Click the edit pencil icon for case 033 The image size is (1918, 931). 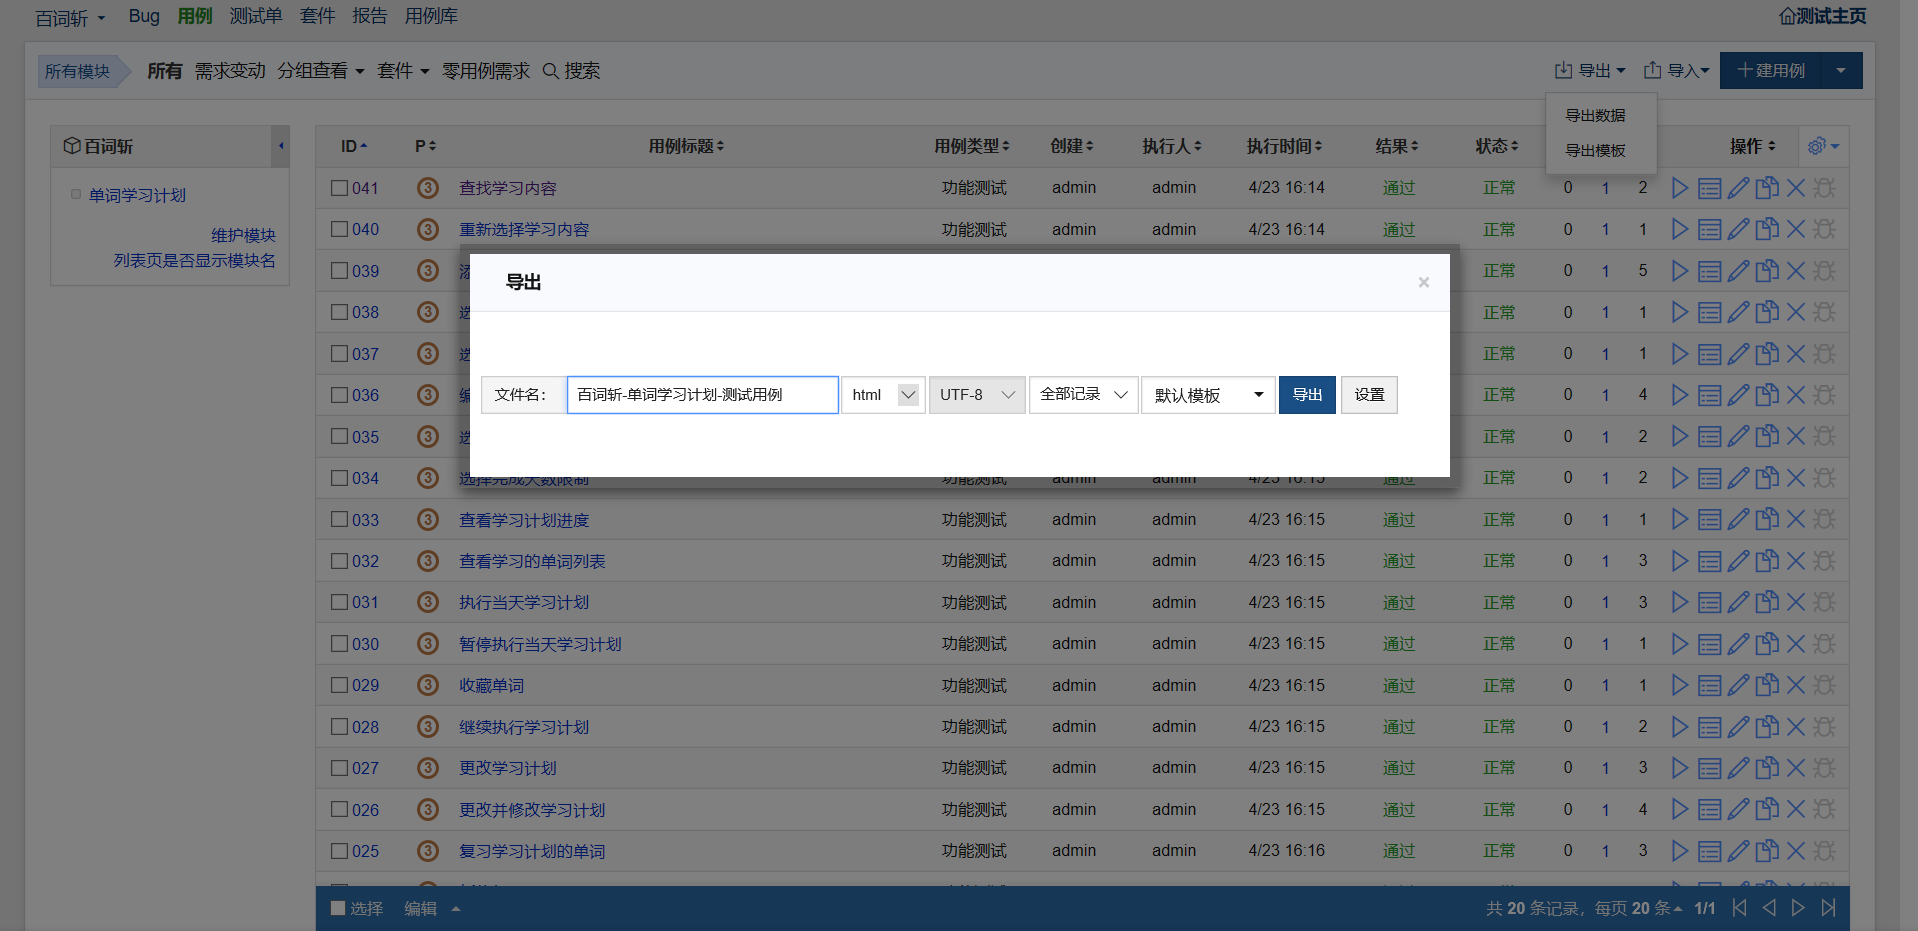point(1738,520)
